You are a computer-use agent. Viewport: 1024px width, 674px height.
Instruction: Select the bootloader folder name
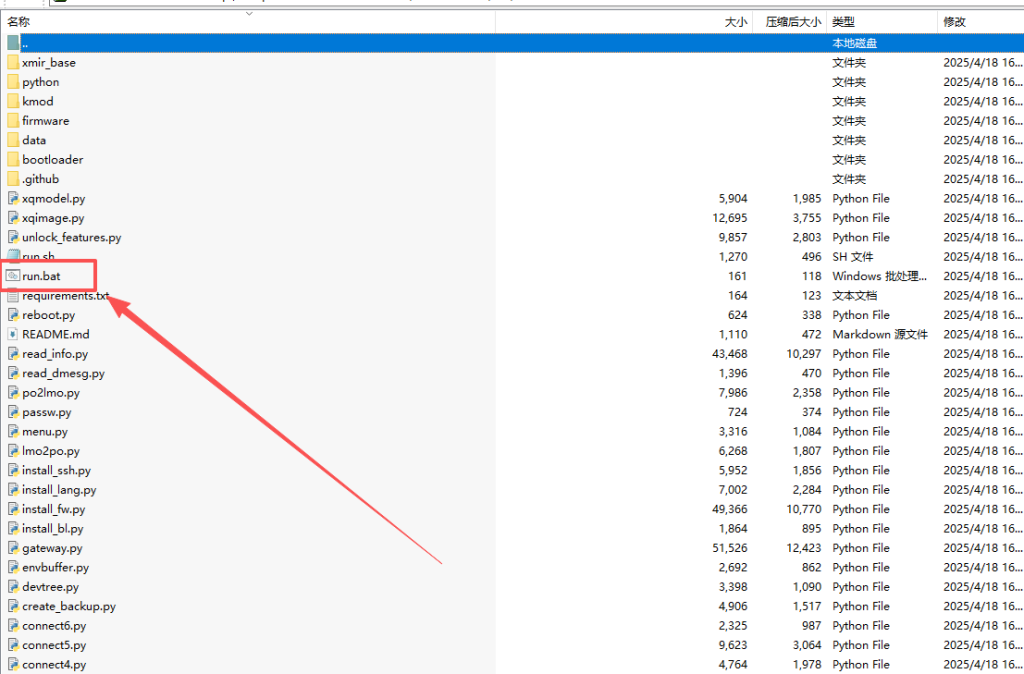[x=52, y=160]
